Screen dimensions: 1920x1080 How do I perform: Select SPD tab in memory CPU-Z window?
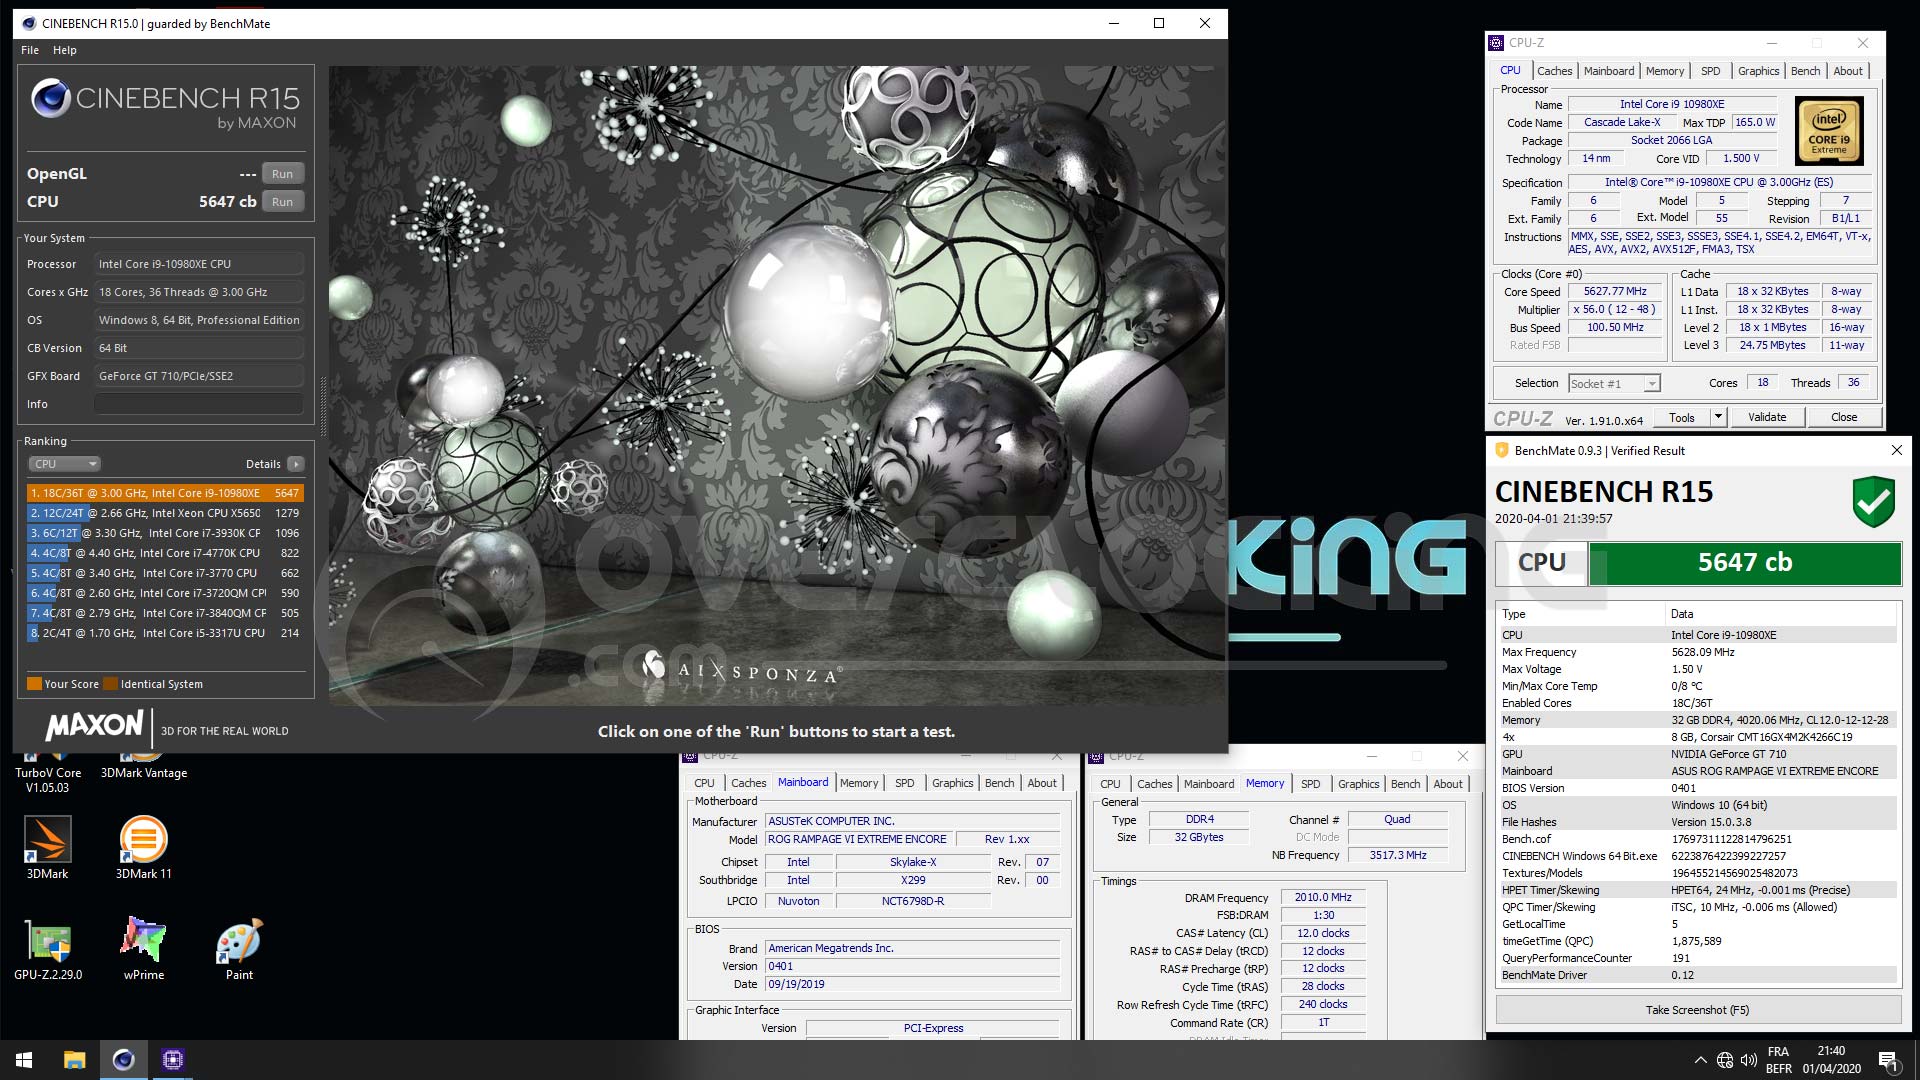1310,784
